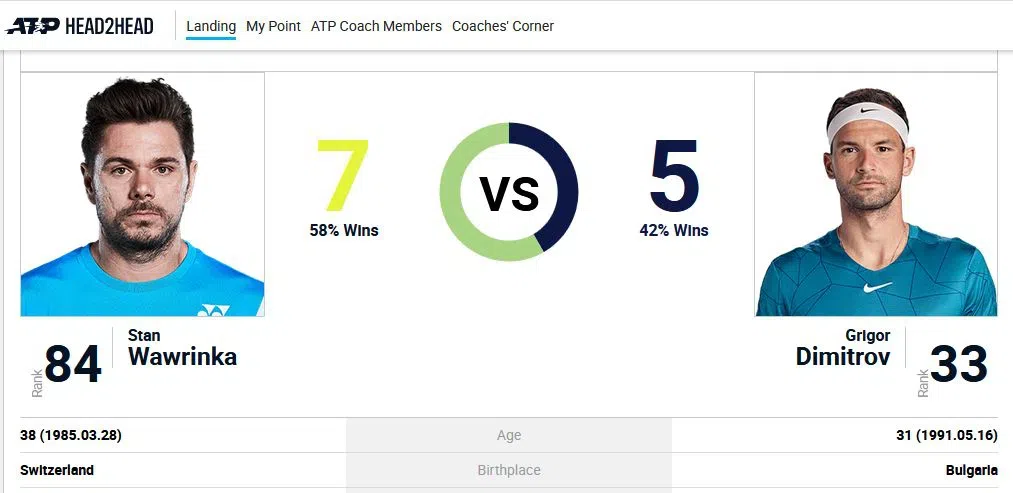
Task: Click Dimitrov's birthplace Bulgaria
Action: click(x=971, y=470)
